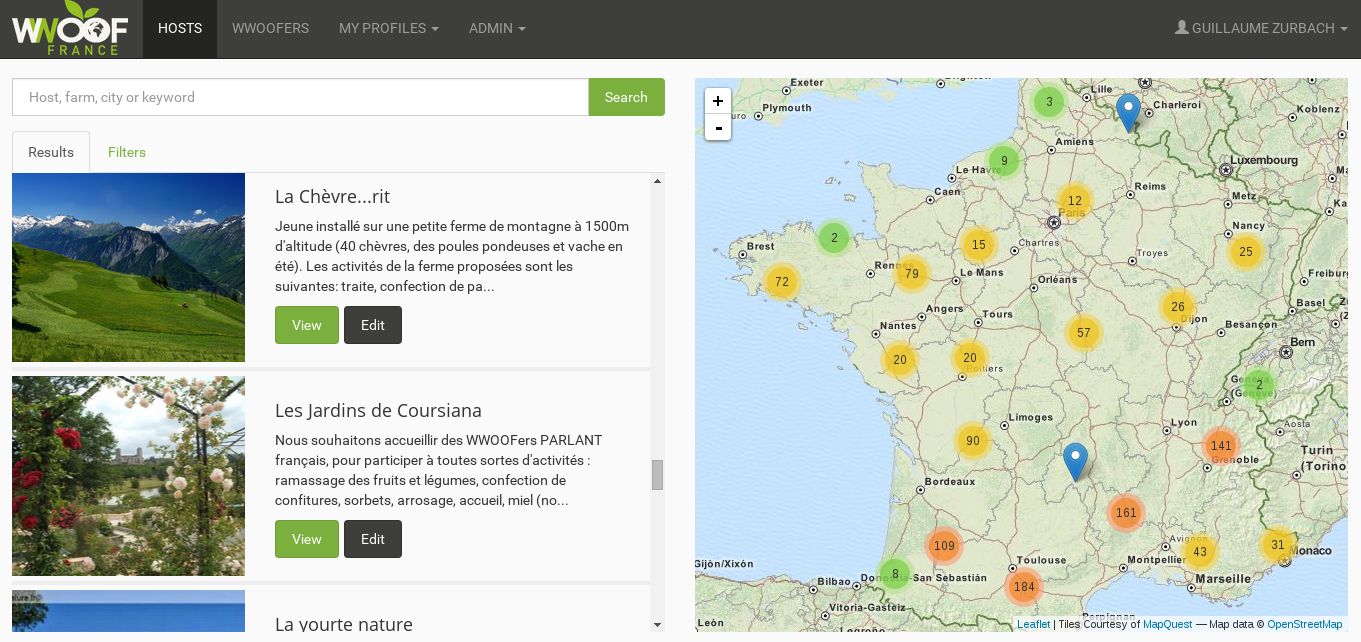Open the map cluster labeled 79
This screenshot has height=642, width=1361.
click(911, 273)
